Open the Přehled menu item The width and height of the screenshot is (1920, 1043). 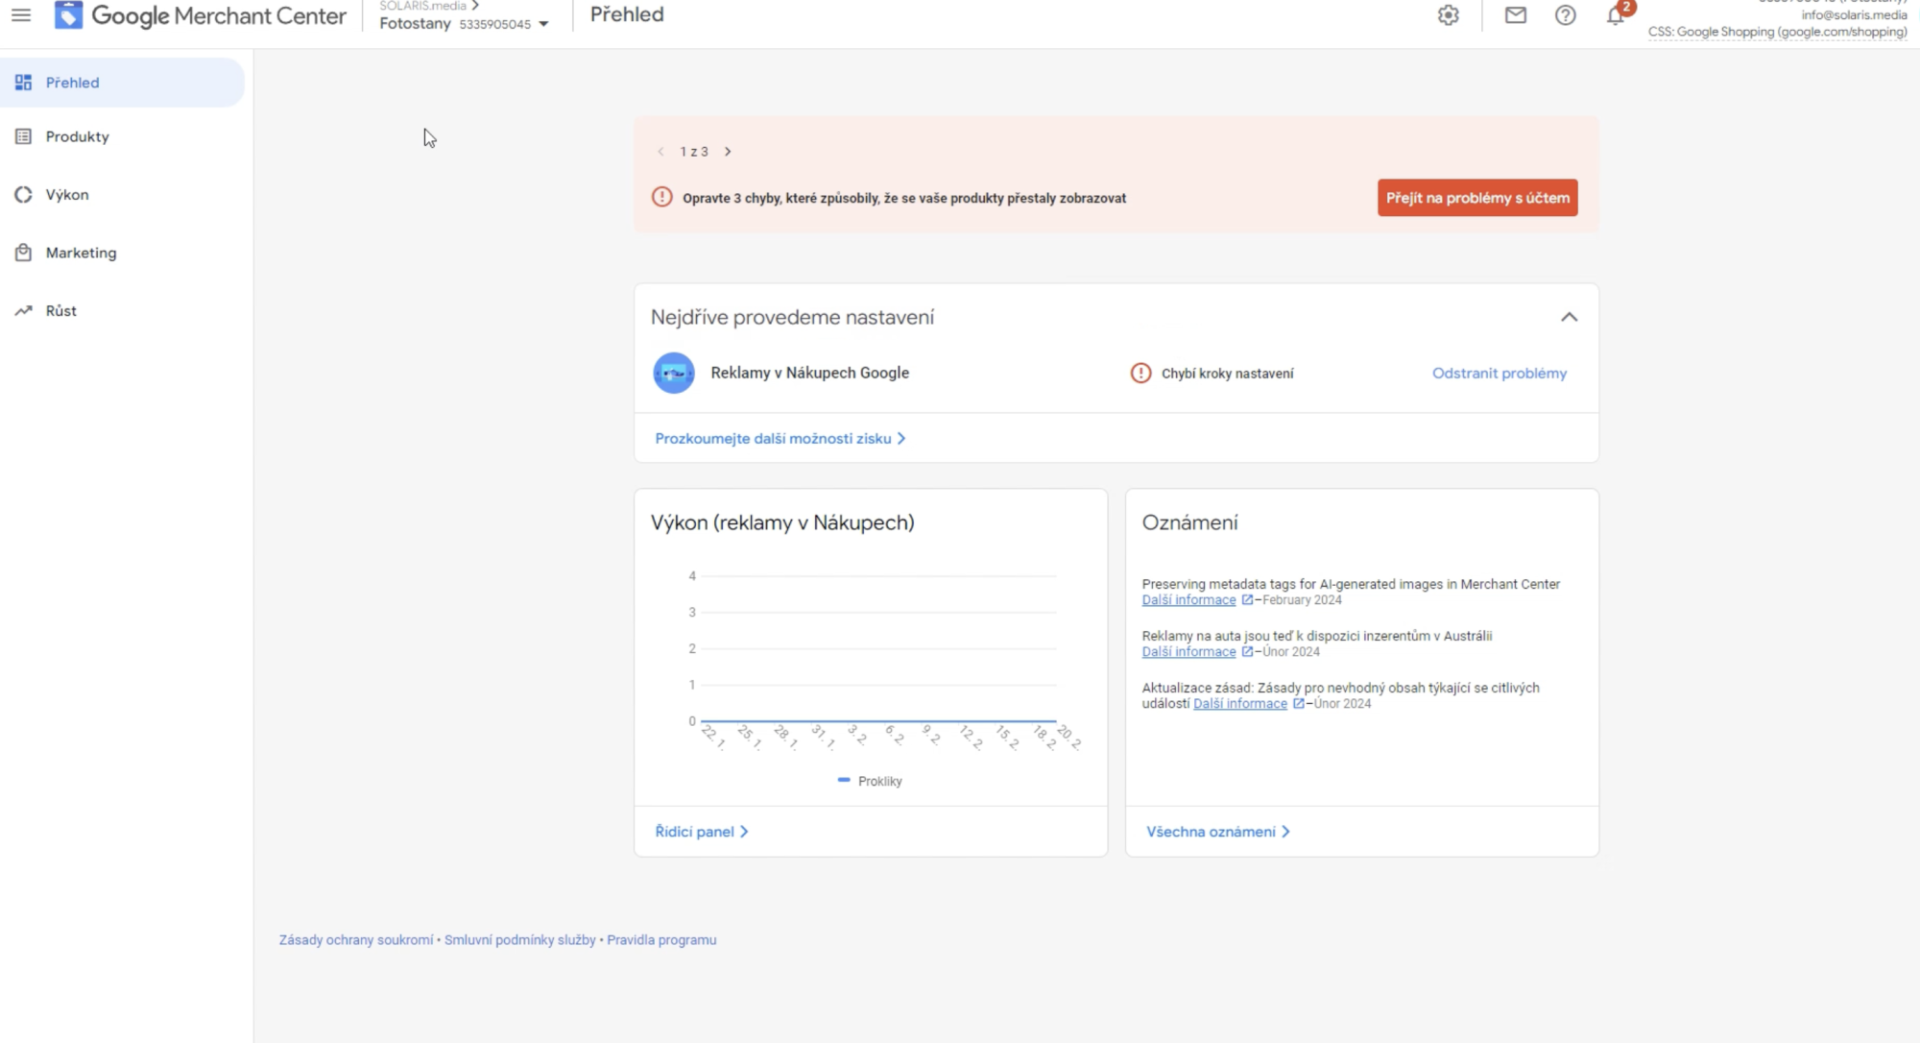point(122,82)
